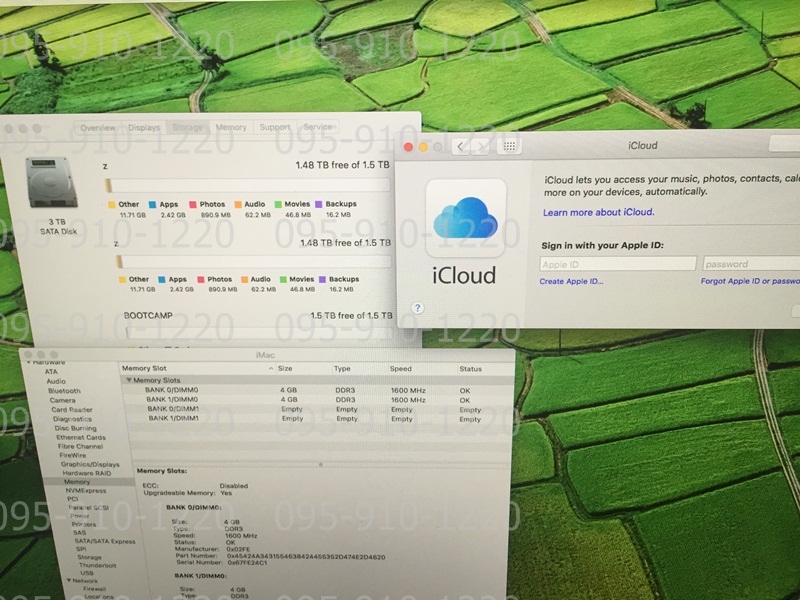Select the BANK 0/DIMM1 table row
The width and height of the screenshot is (800, 600).
coord(318,409)
